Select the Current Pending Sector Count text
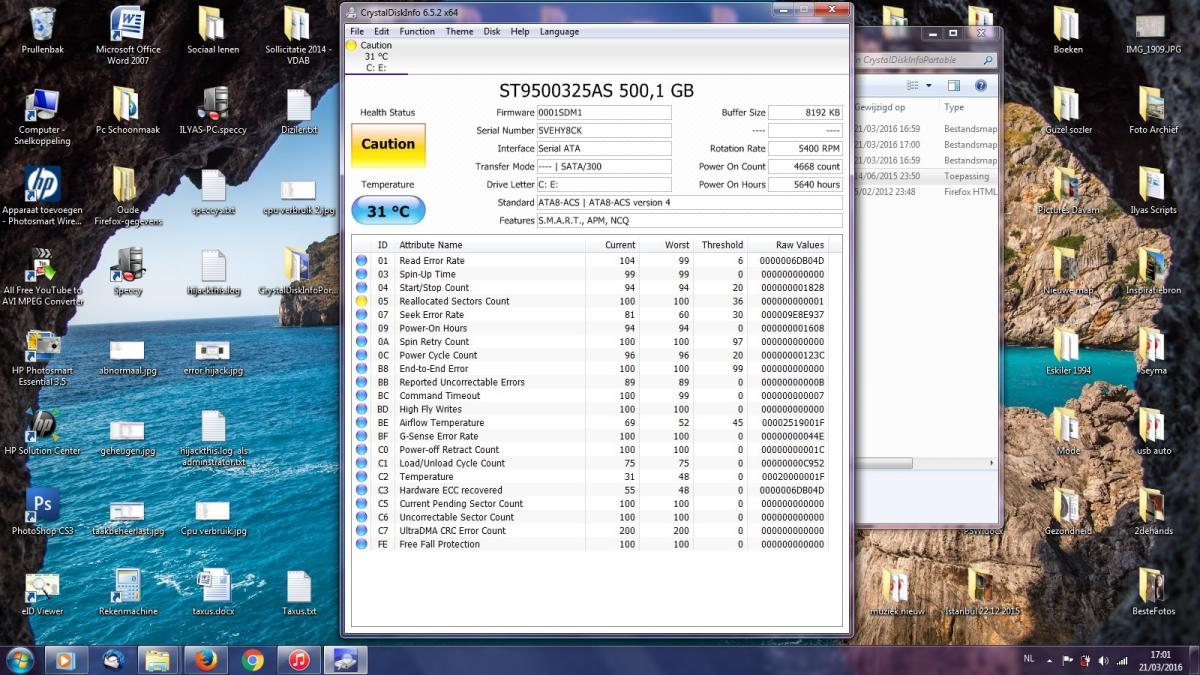 461,503
